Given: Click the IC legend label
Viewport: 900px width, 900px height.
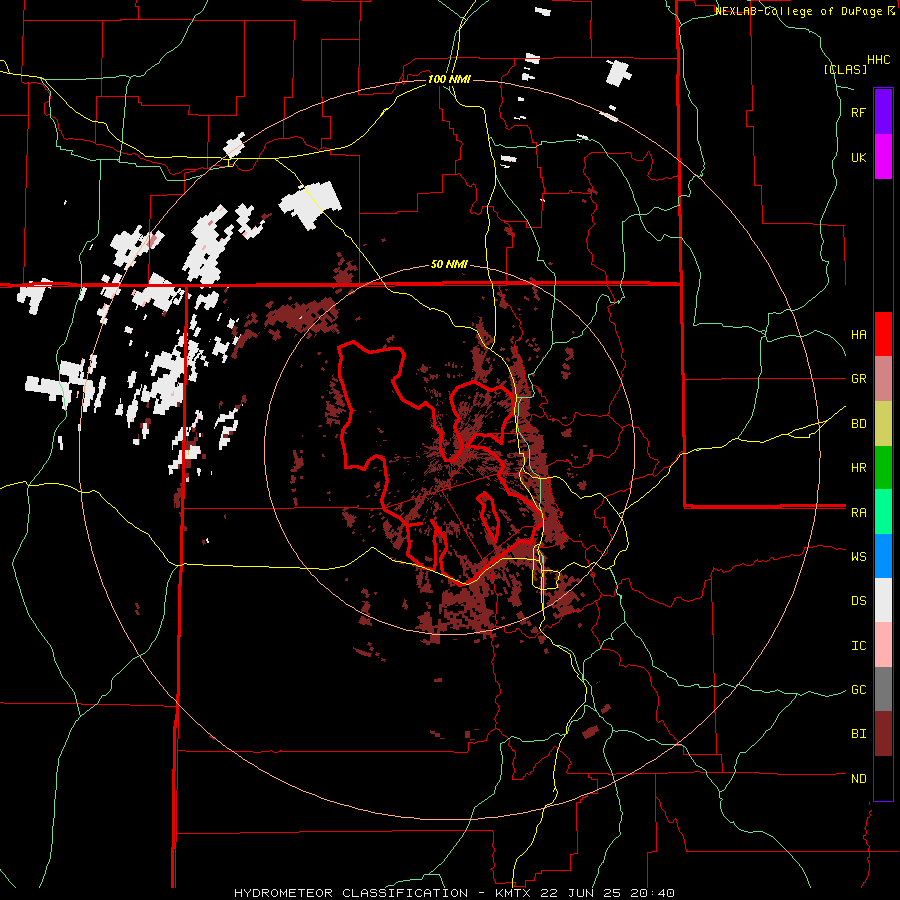Looking at the screenshot, I should pyautogui.click(x=859, y=645).
